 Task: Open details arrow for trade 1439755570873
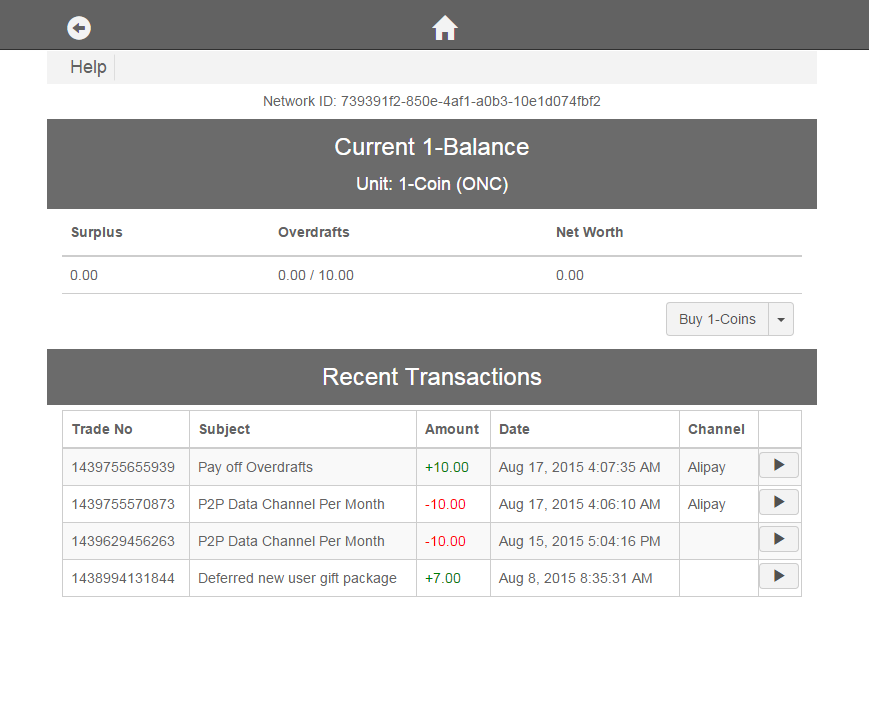coord(778,502)
